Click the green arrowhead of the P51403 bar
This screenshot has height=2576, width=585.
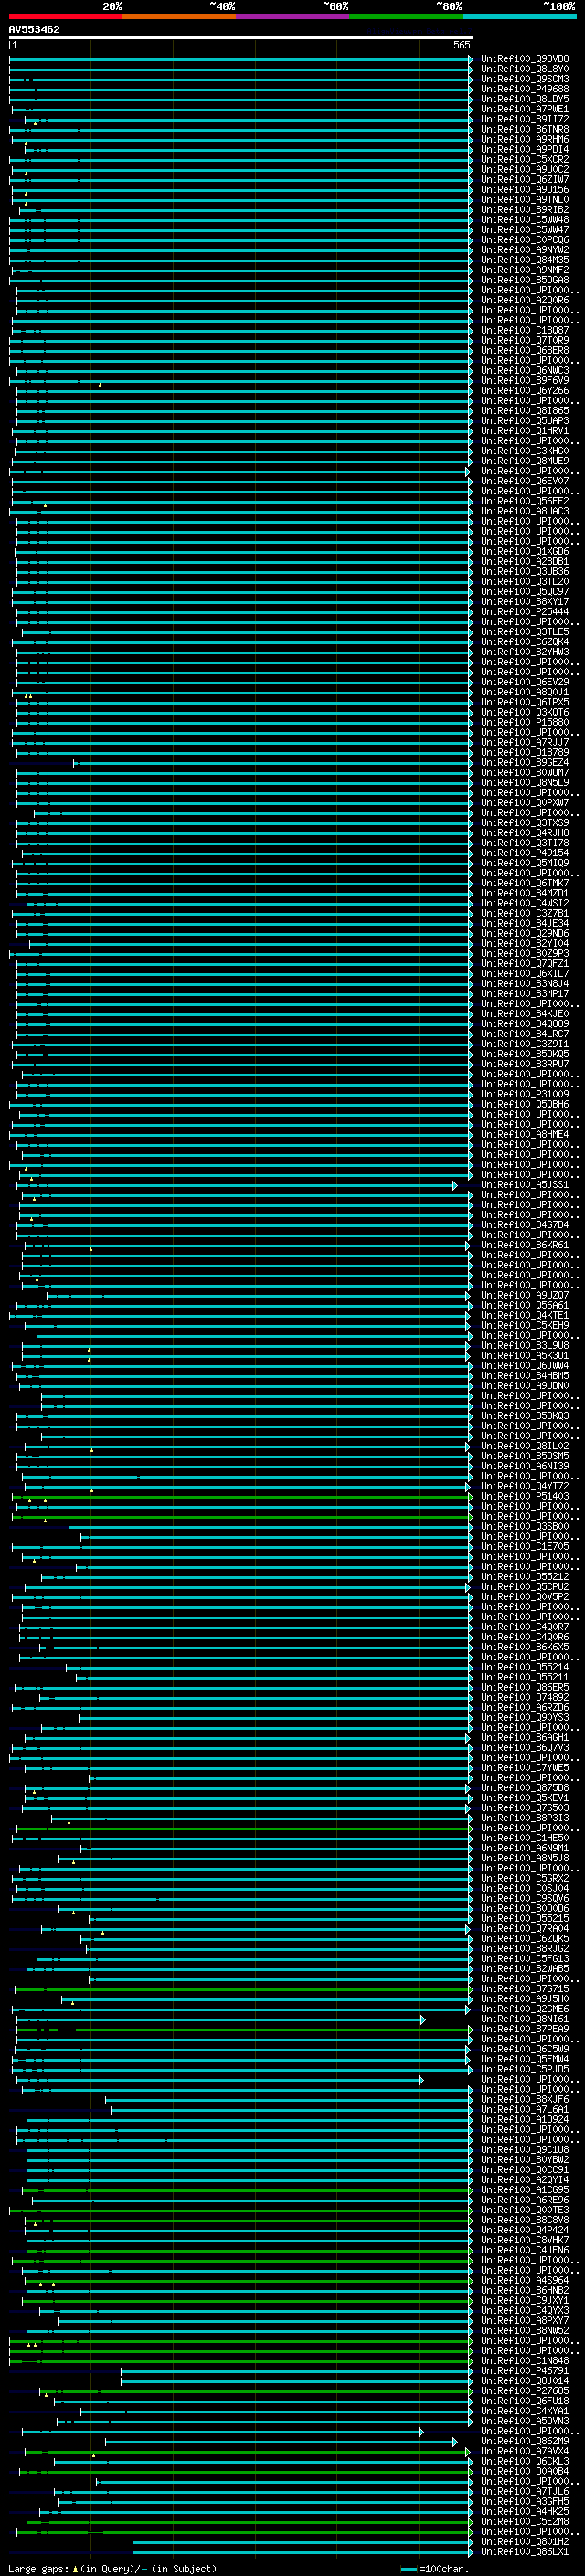point(470,1497)
